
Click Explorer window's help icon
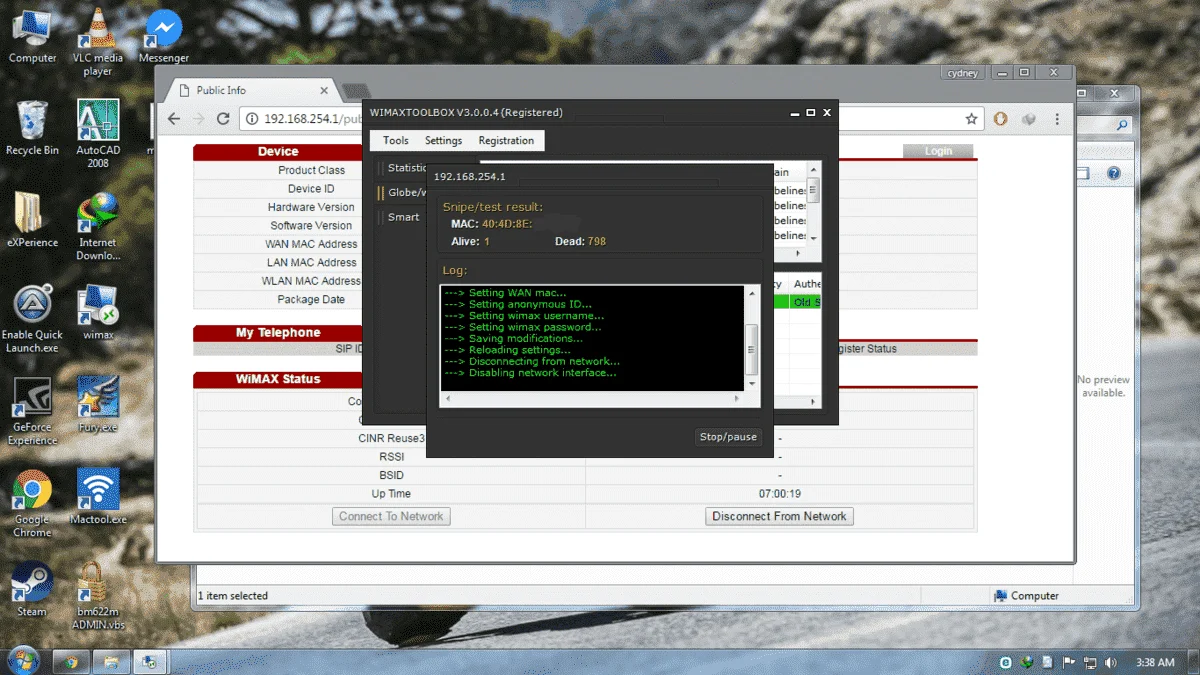click(1113, 174)
